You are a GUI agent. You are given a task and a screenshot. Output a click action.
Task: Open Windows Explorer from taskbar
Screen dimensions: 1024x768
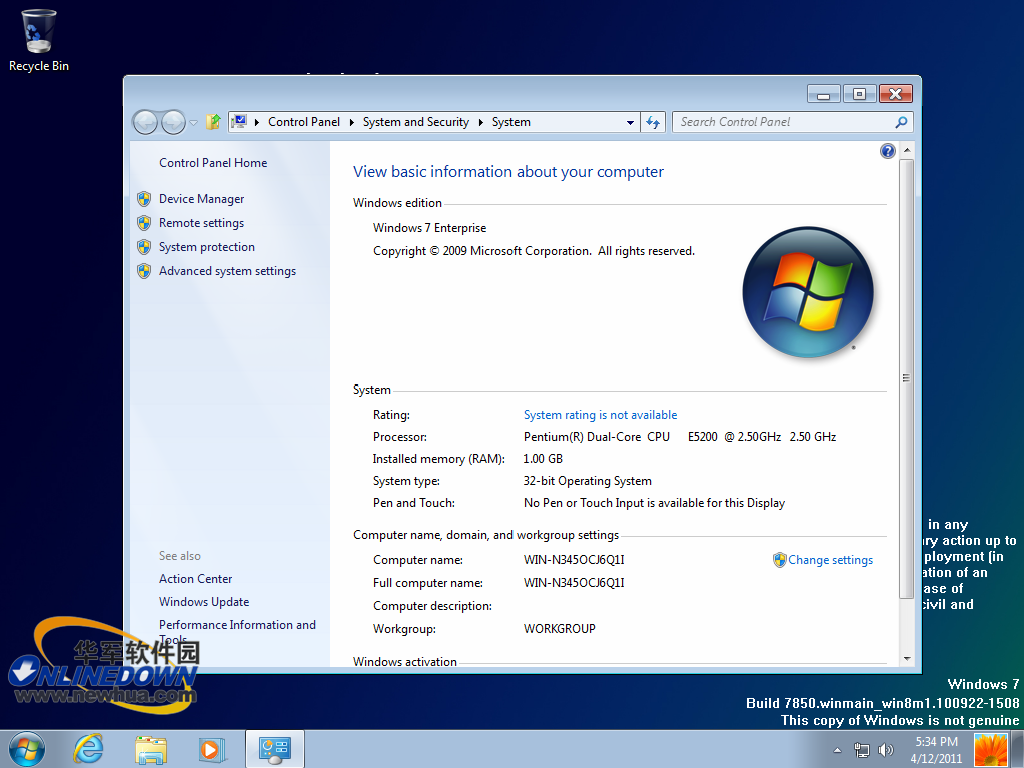(151, 749)
